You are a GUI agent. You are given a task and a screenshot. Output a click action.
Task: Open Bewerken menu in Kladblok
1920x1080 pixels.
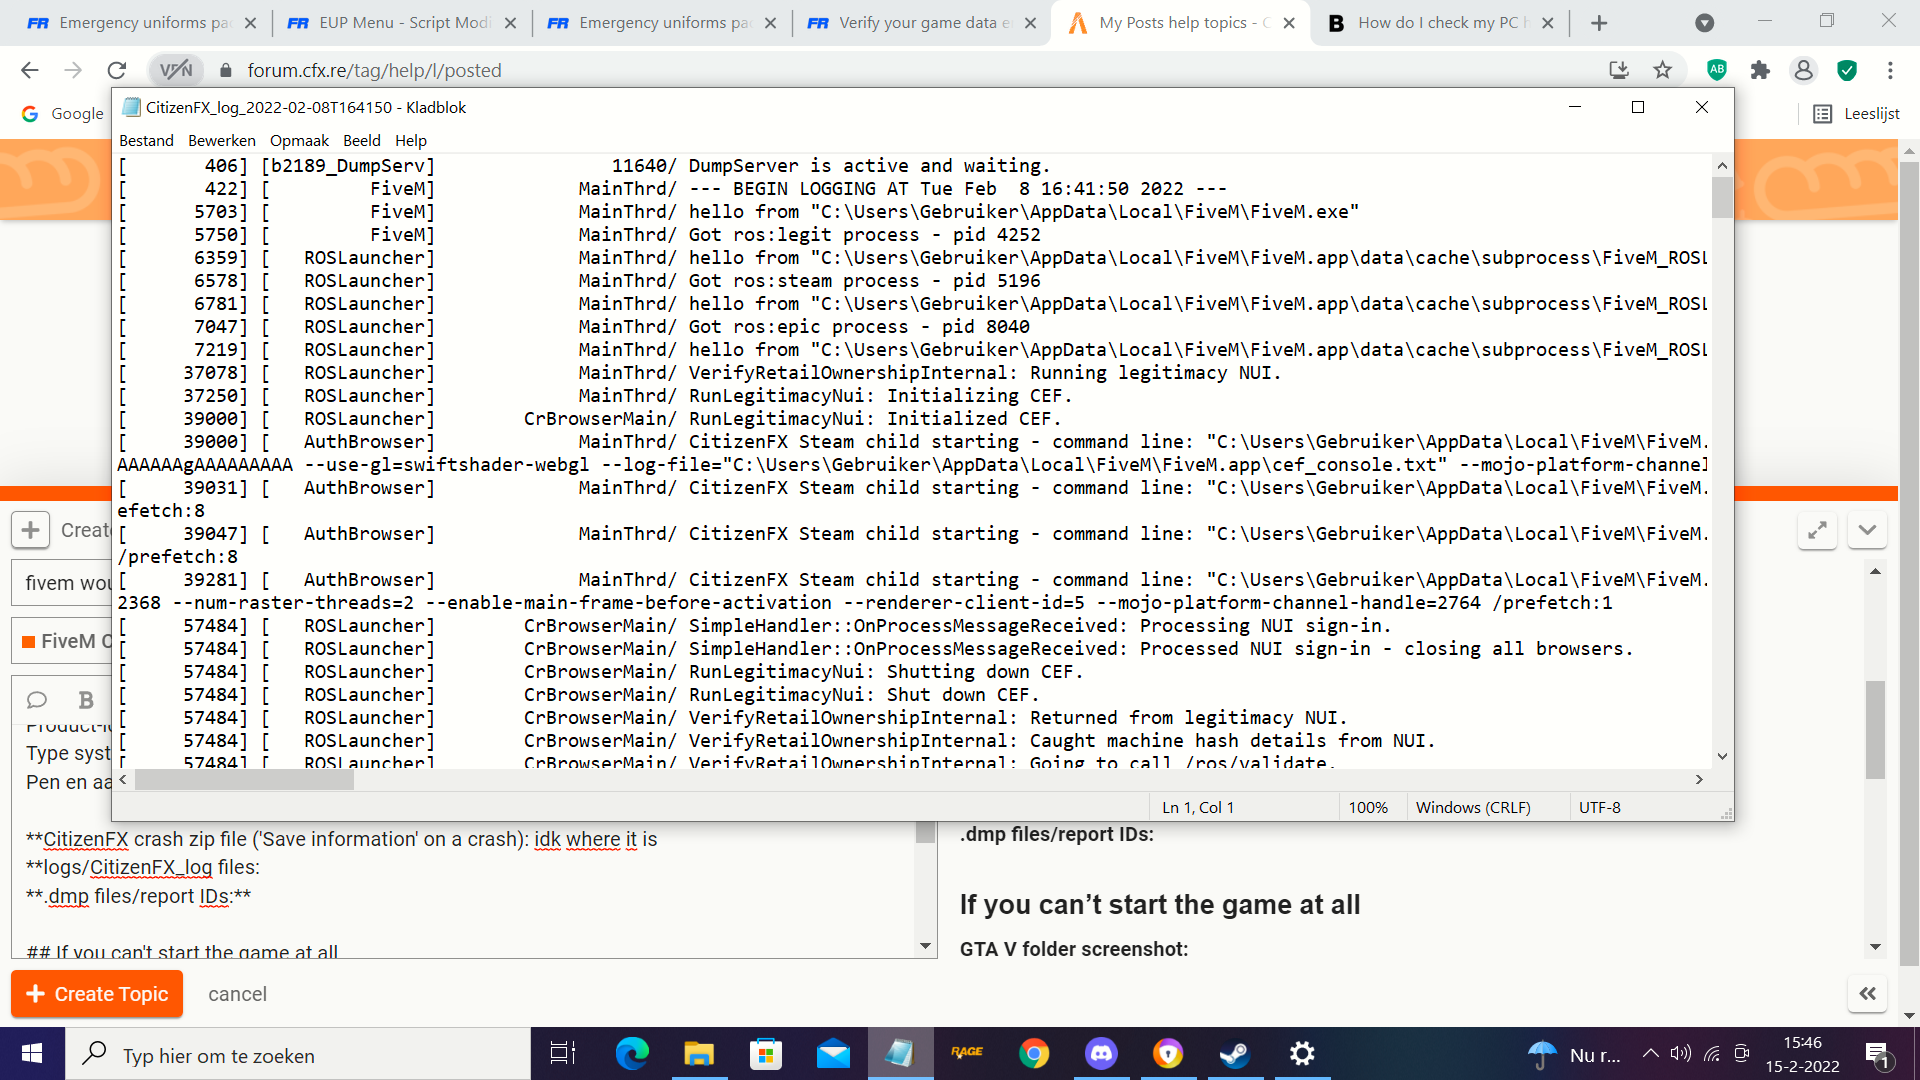222,141
